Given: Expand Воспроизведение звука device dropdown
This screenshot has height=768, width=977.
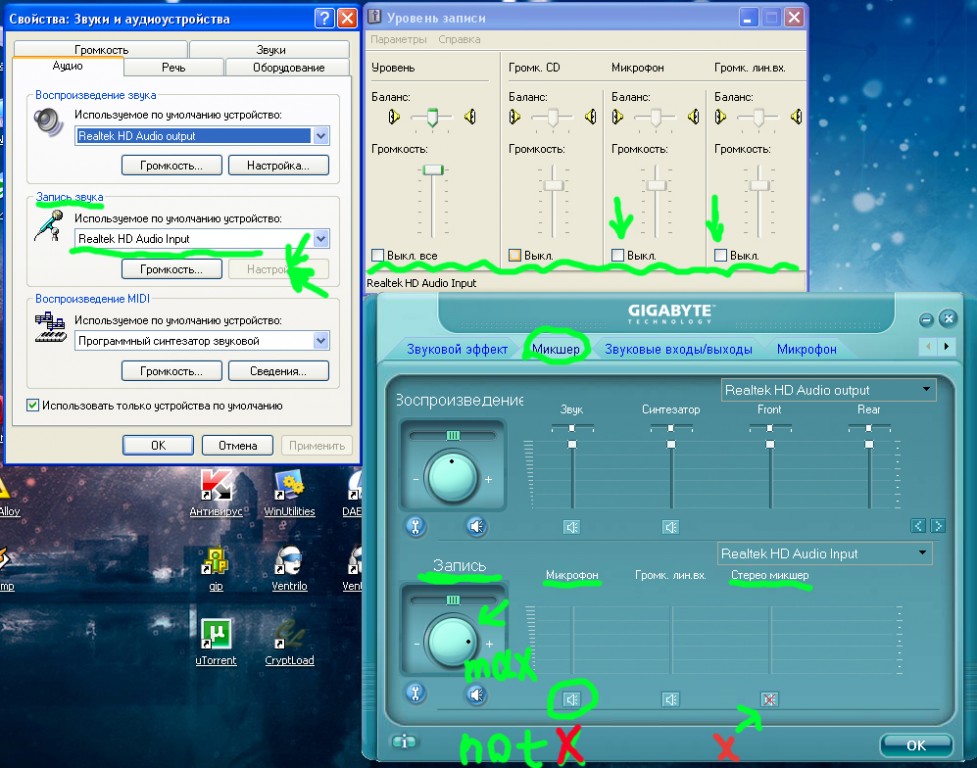Looking at the screenshot, I should (x=321, y=135).
